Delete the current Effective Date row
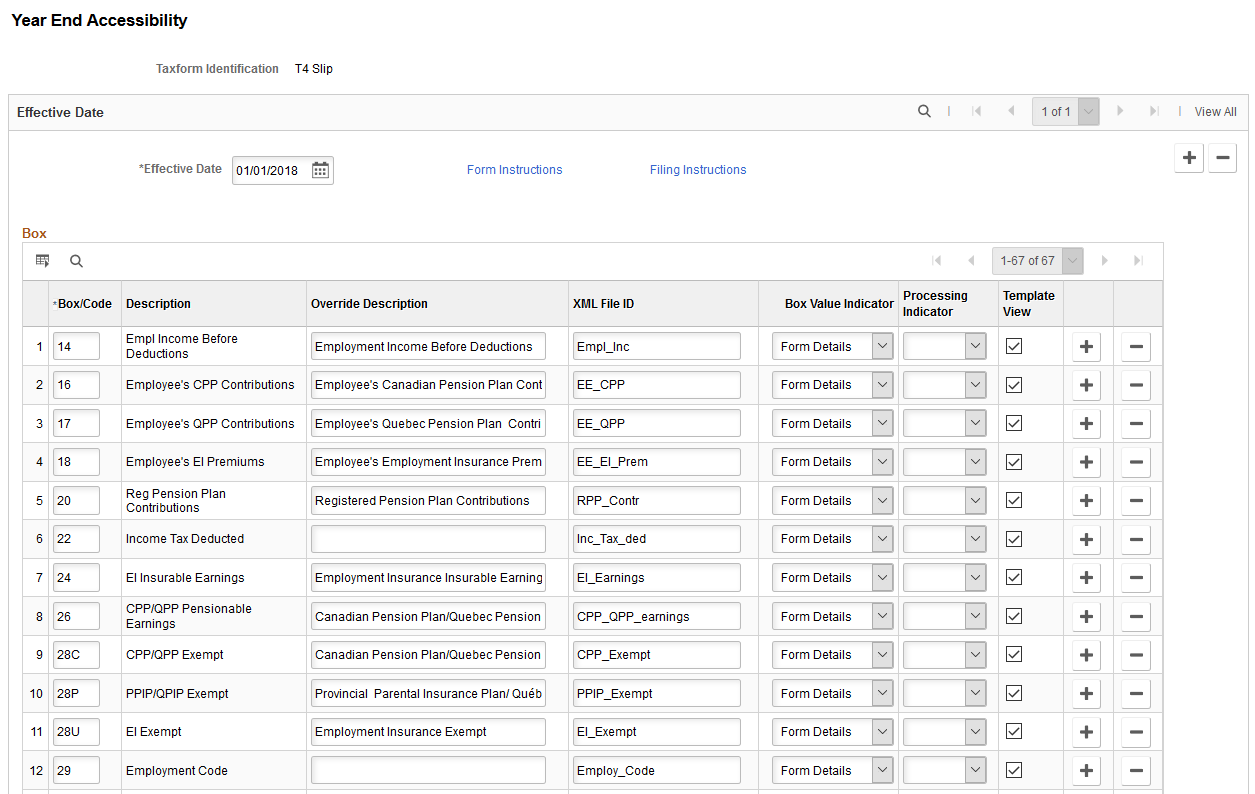 [x=1222, y=158]
